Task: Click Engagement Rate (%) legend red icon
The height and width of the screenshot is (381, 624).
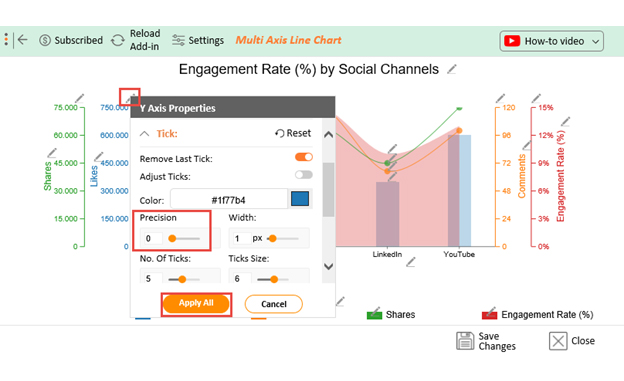Action: tap(489, 315)
